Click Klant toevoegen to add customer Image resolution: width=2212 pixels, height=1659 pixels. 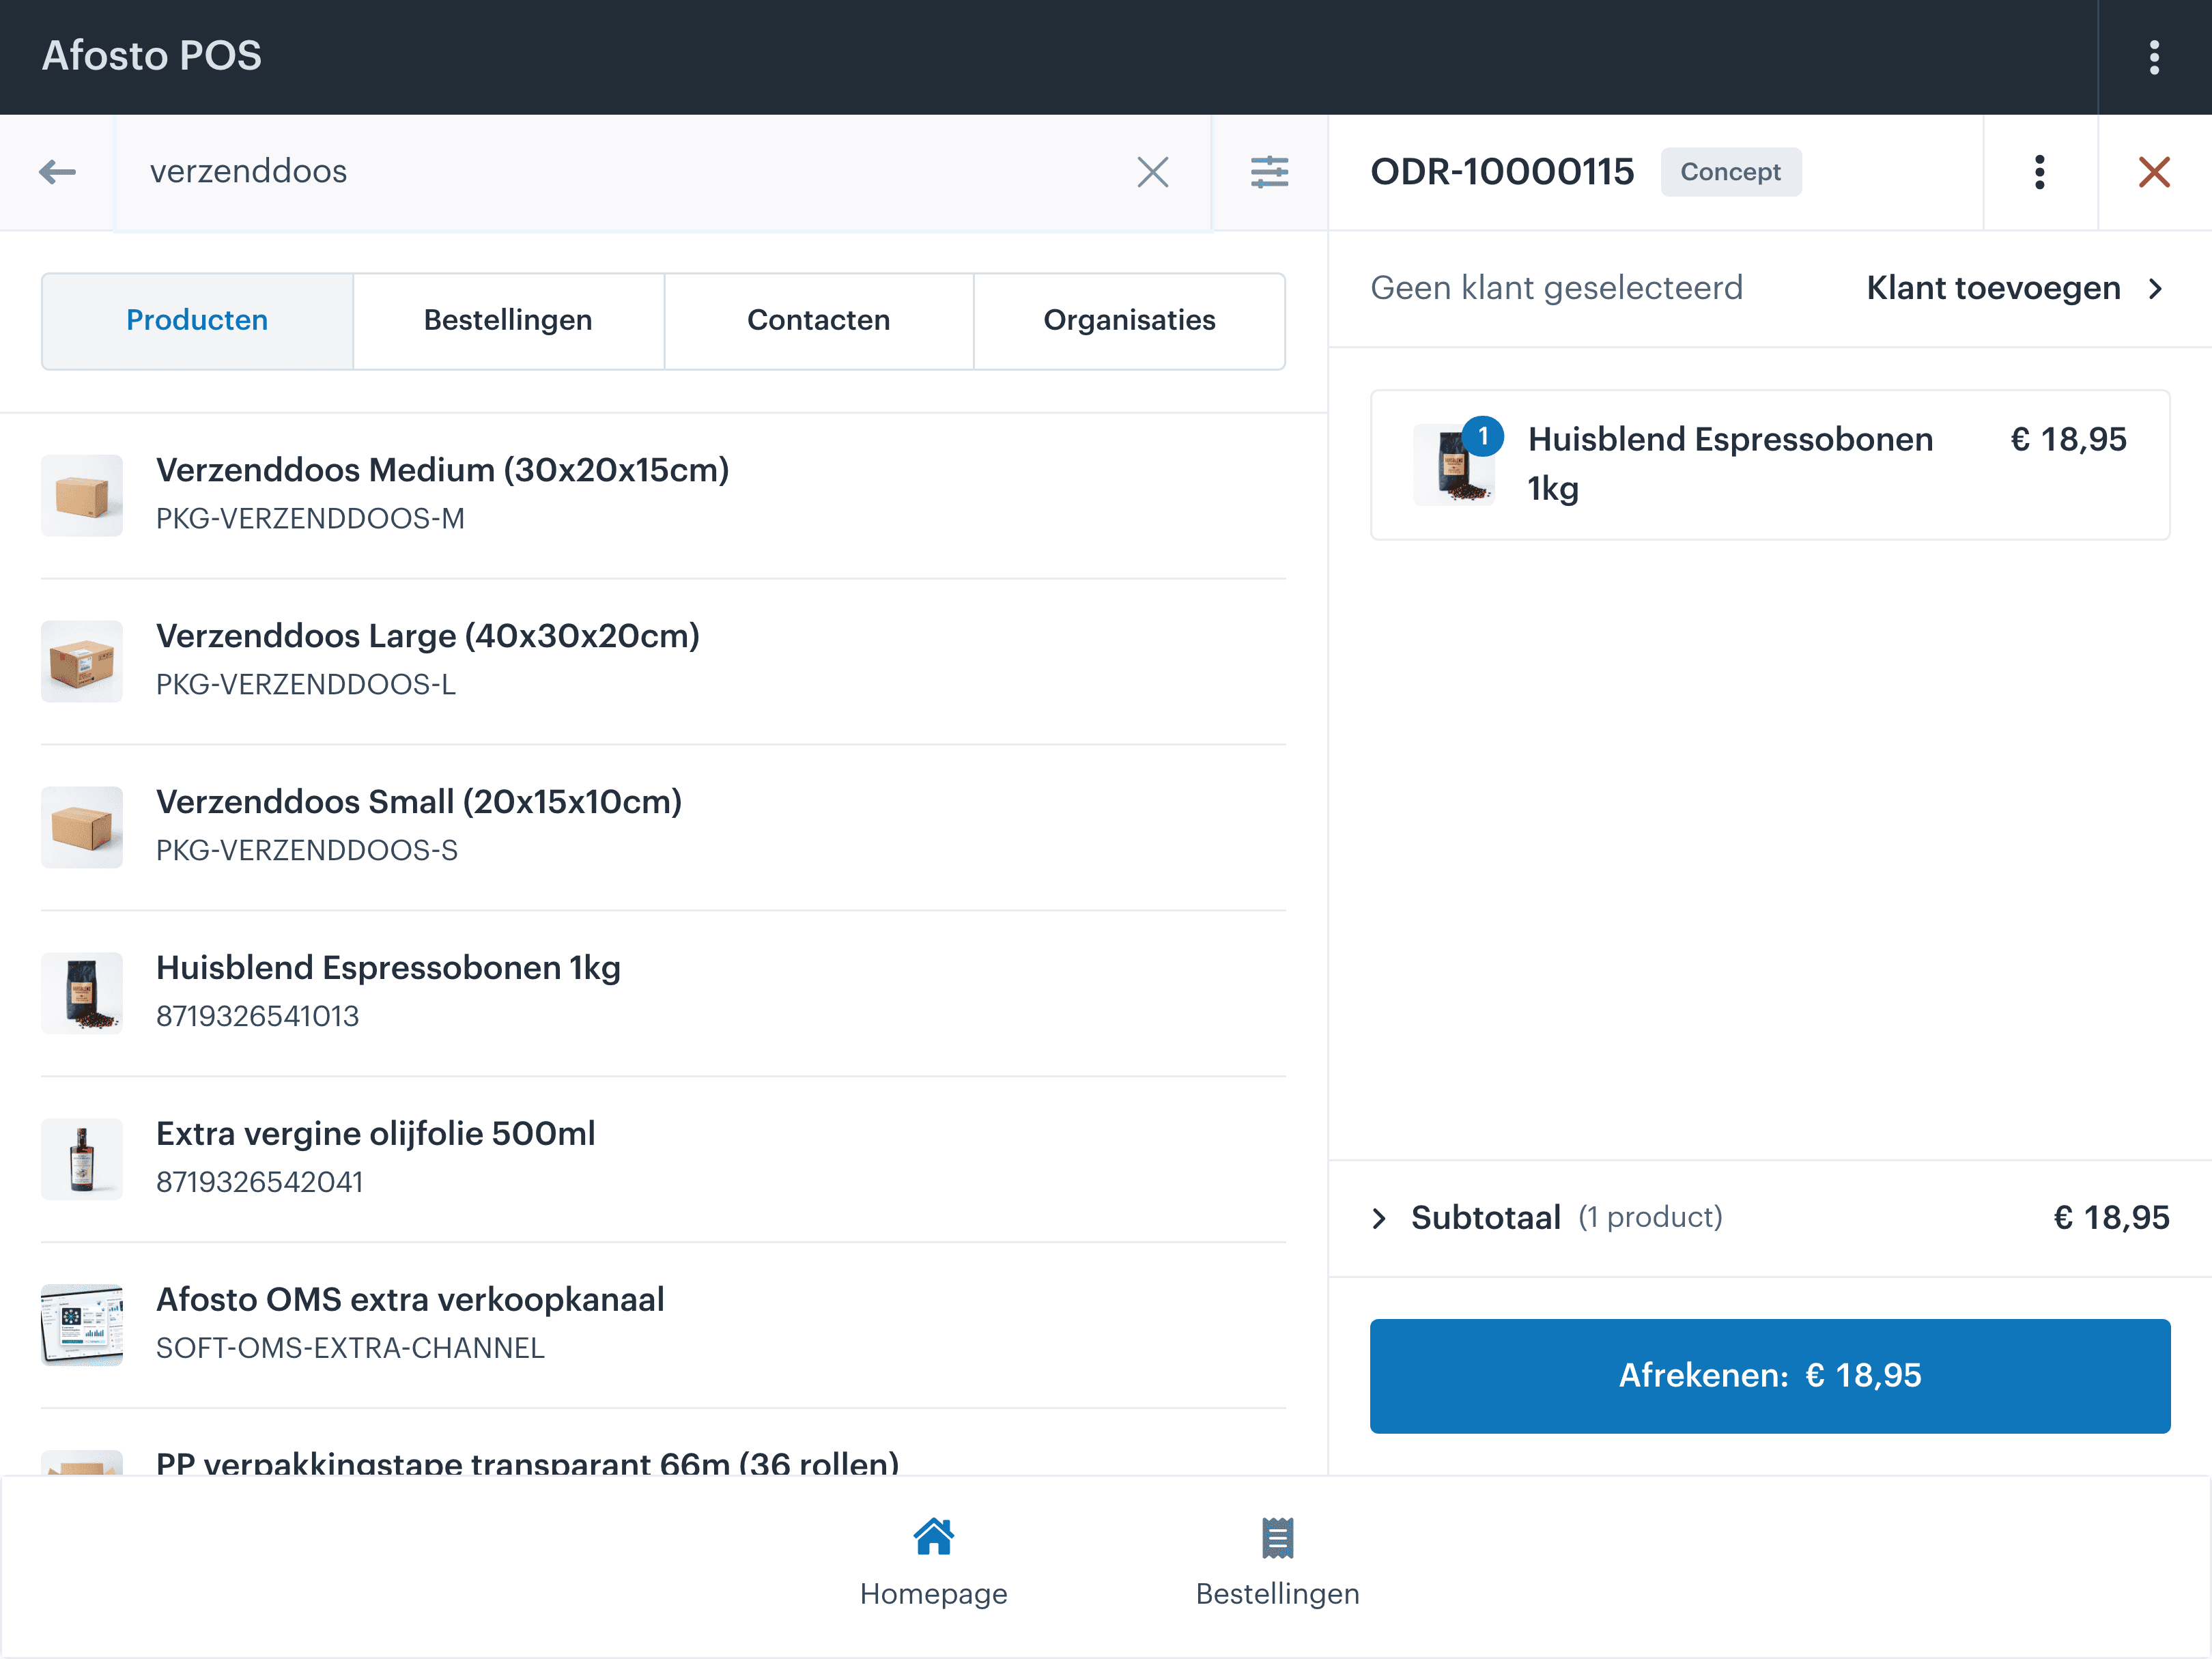point(1993,288)
